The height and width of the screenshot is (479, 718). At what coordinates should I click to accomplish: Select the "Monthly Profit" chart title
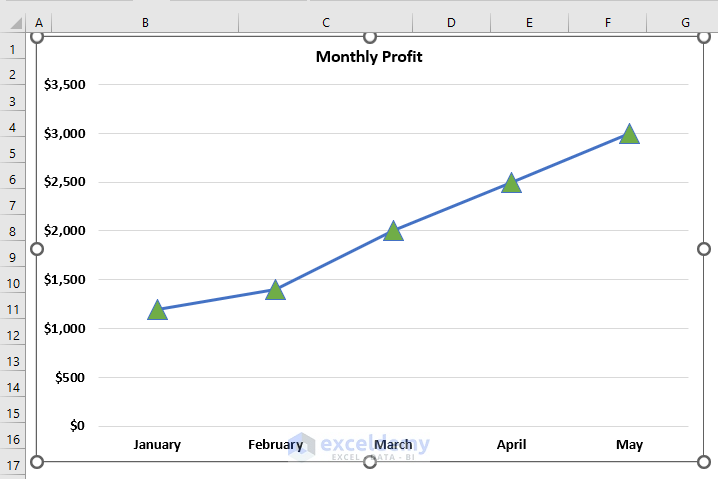tap(369, 57)
